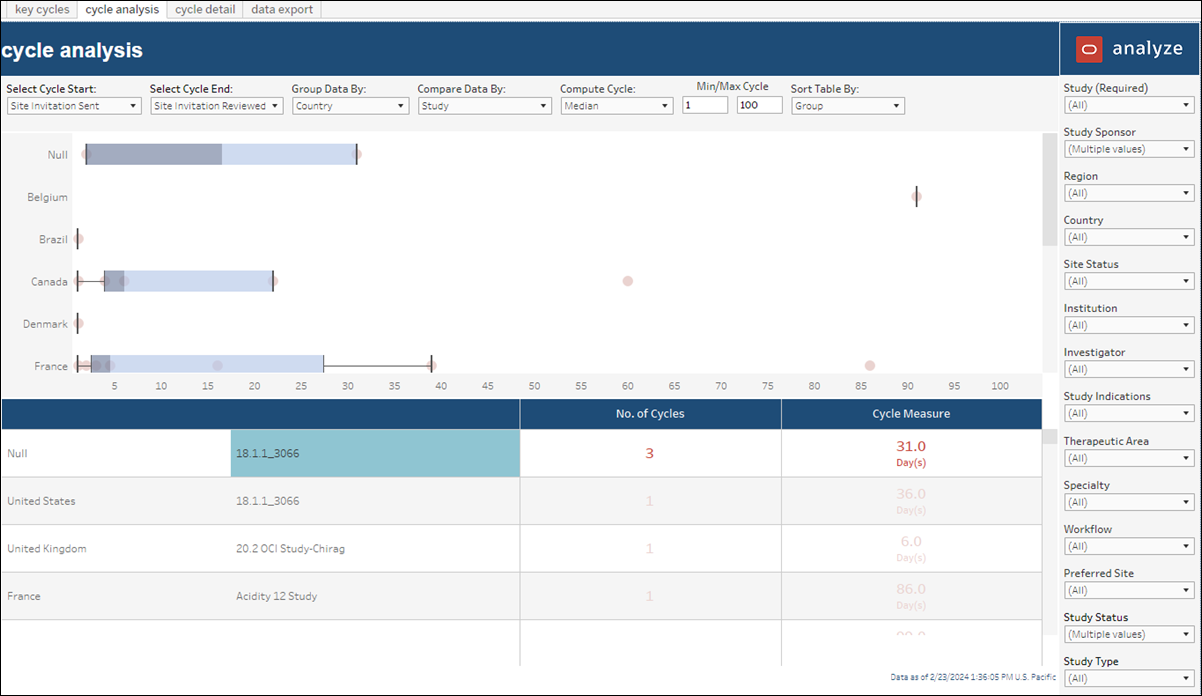Click the No. of Cycles column header
This screenshot has height=696, width=1202.
tap(650, 413)
